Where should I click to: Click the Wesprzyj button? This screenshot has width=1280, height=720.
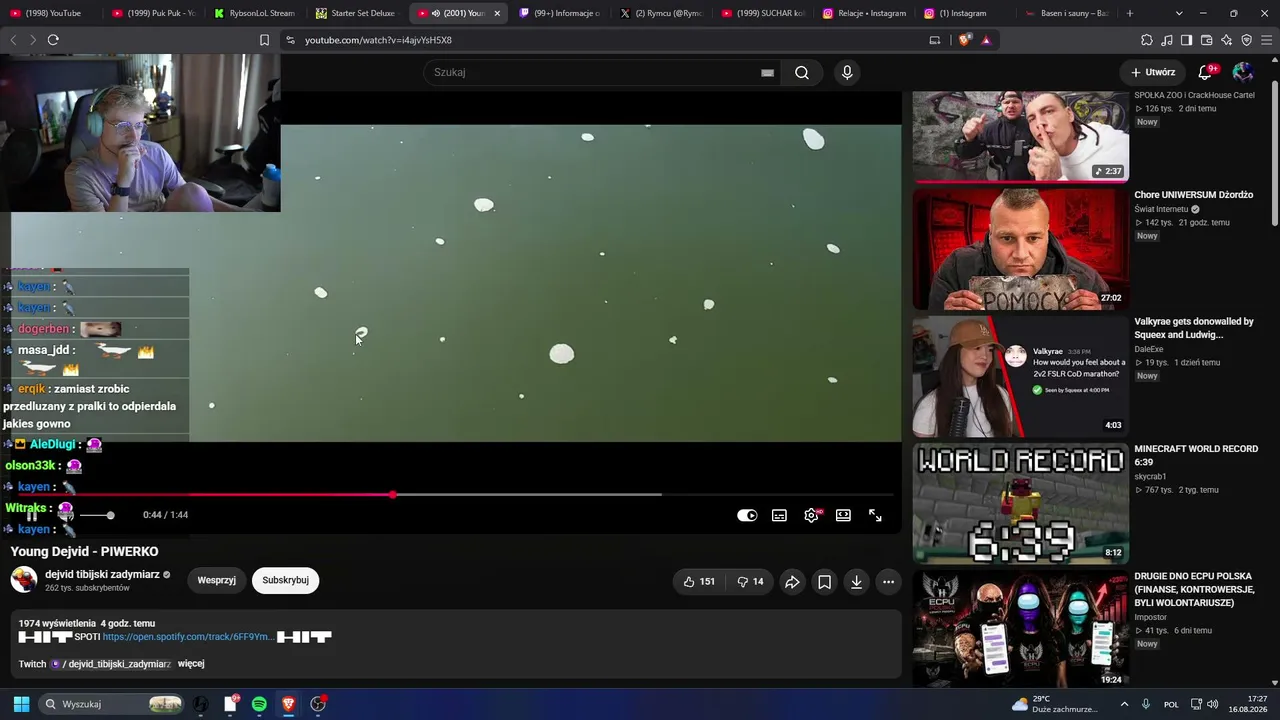217,580
